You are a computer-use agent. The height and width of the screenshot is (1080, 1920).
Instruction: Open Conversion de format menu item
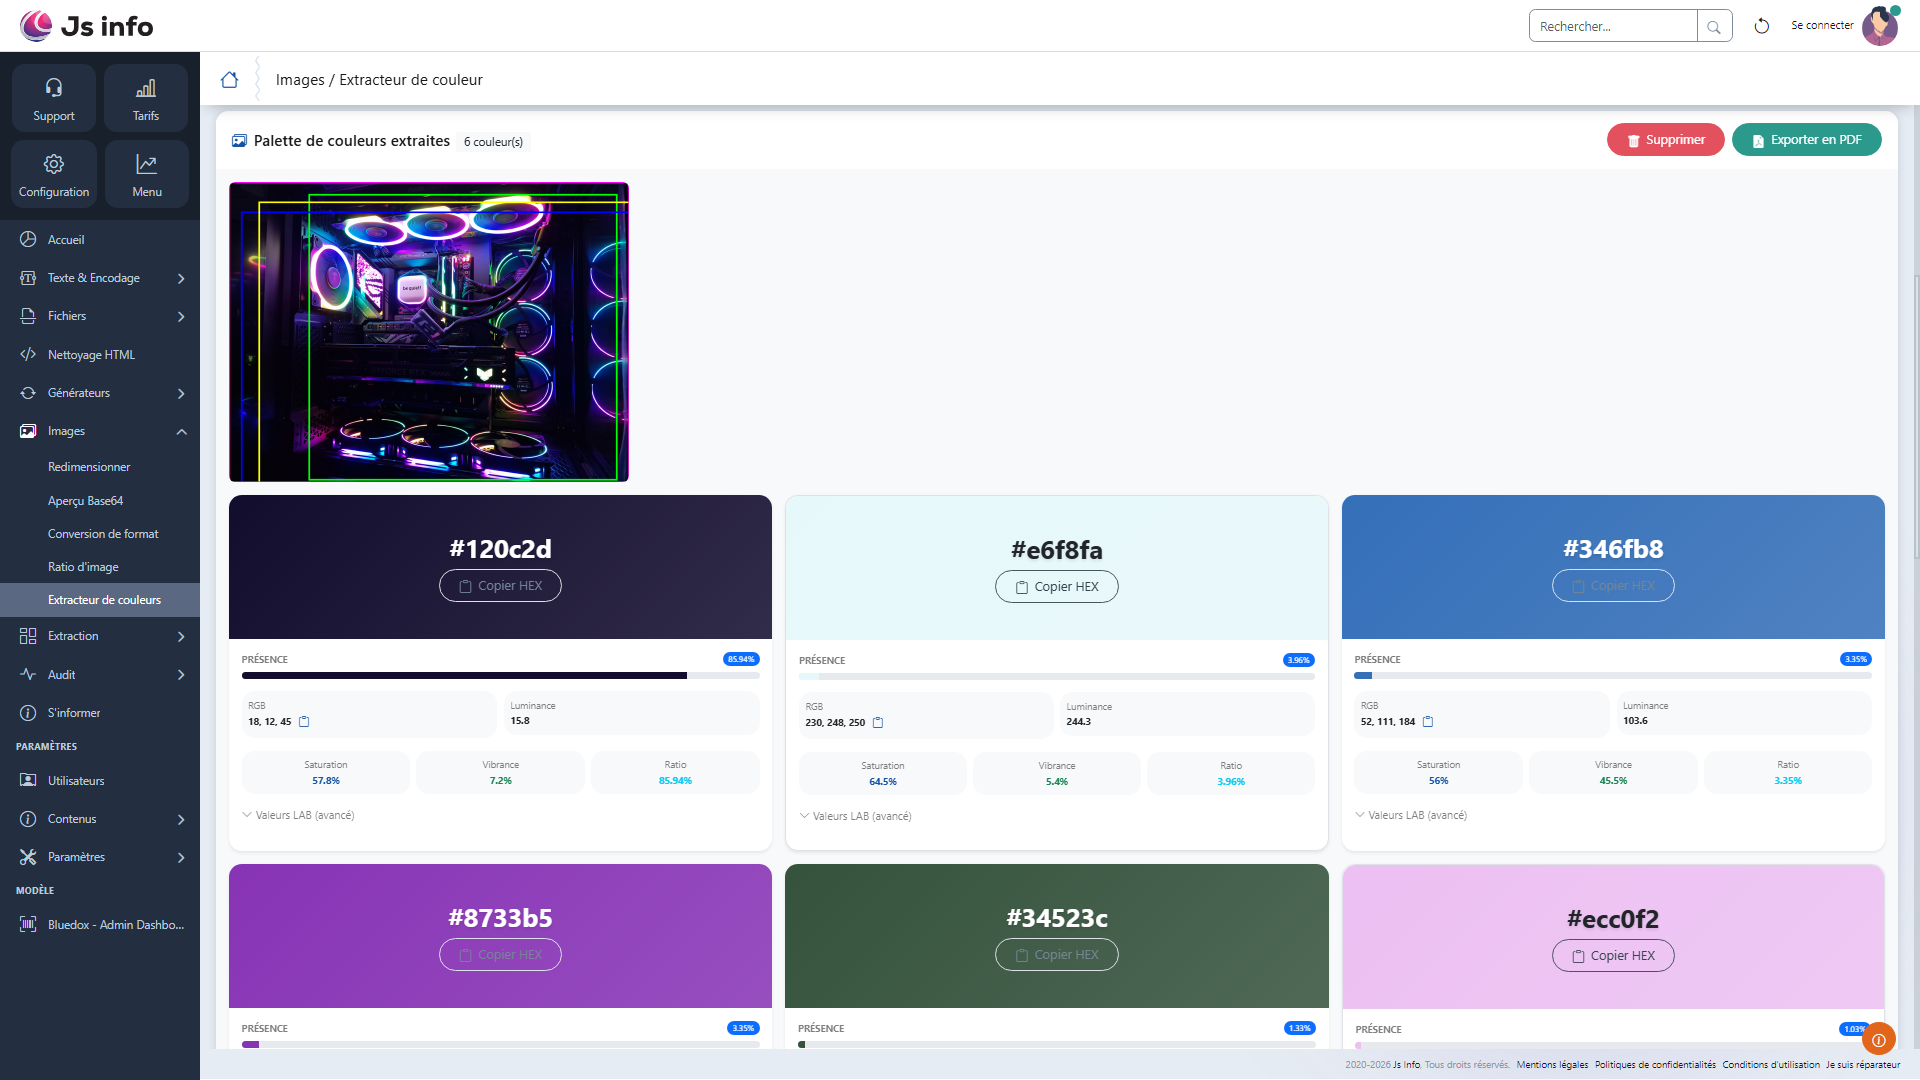pyautogui.click(x=103, y=534)
